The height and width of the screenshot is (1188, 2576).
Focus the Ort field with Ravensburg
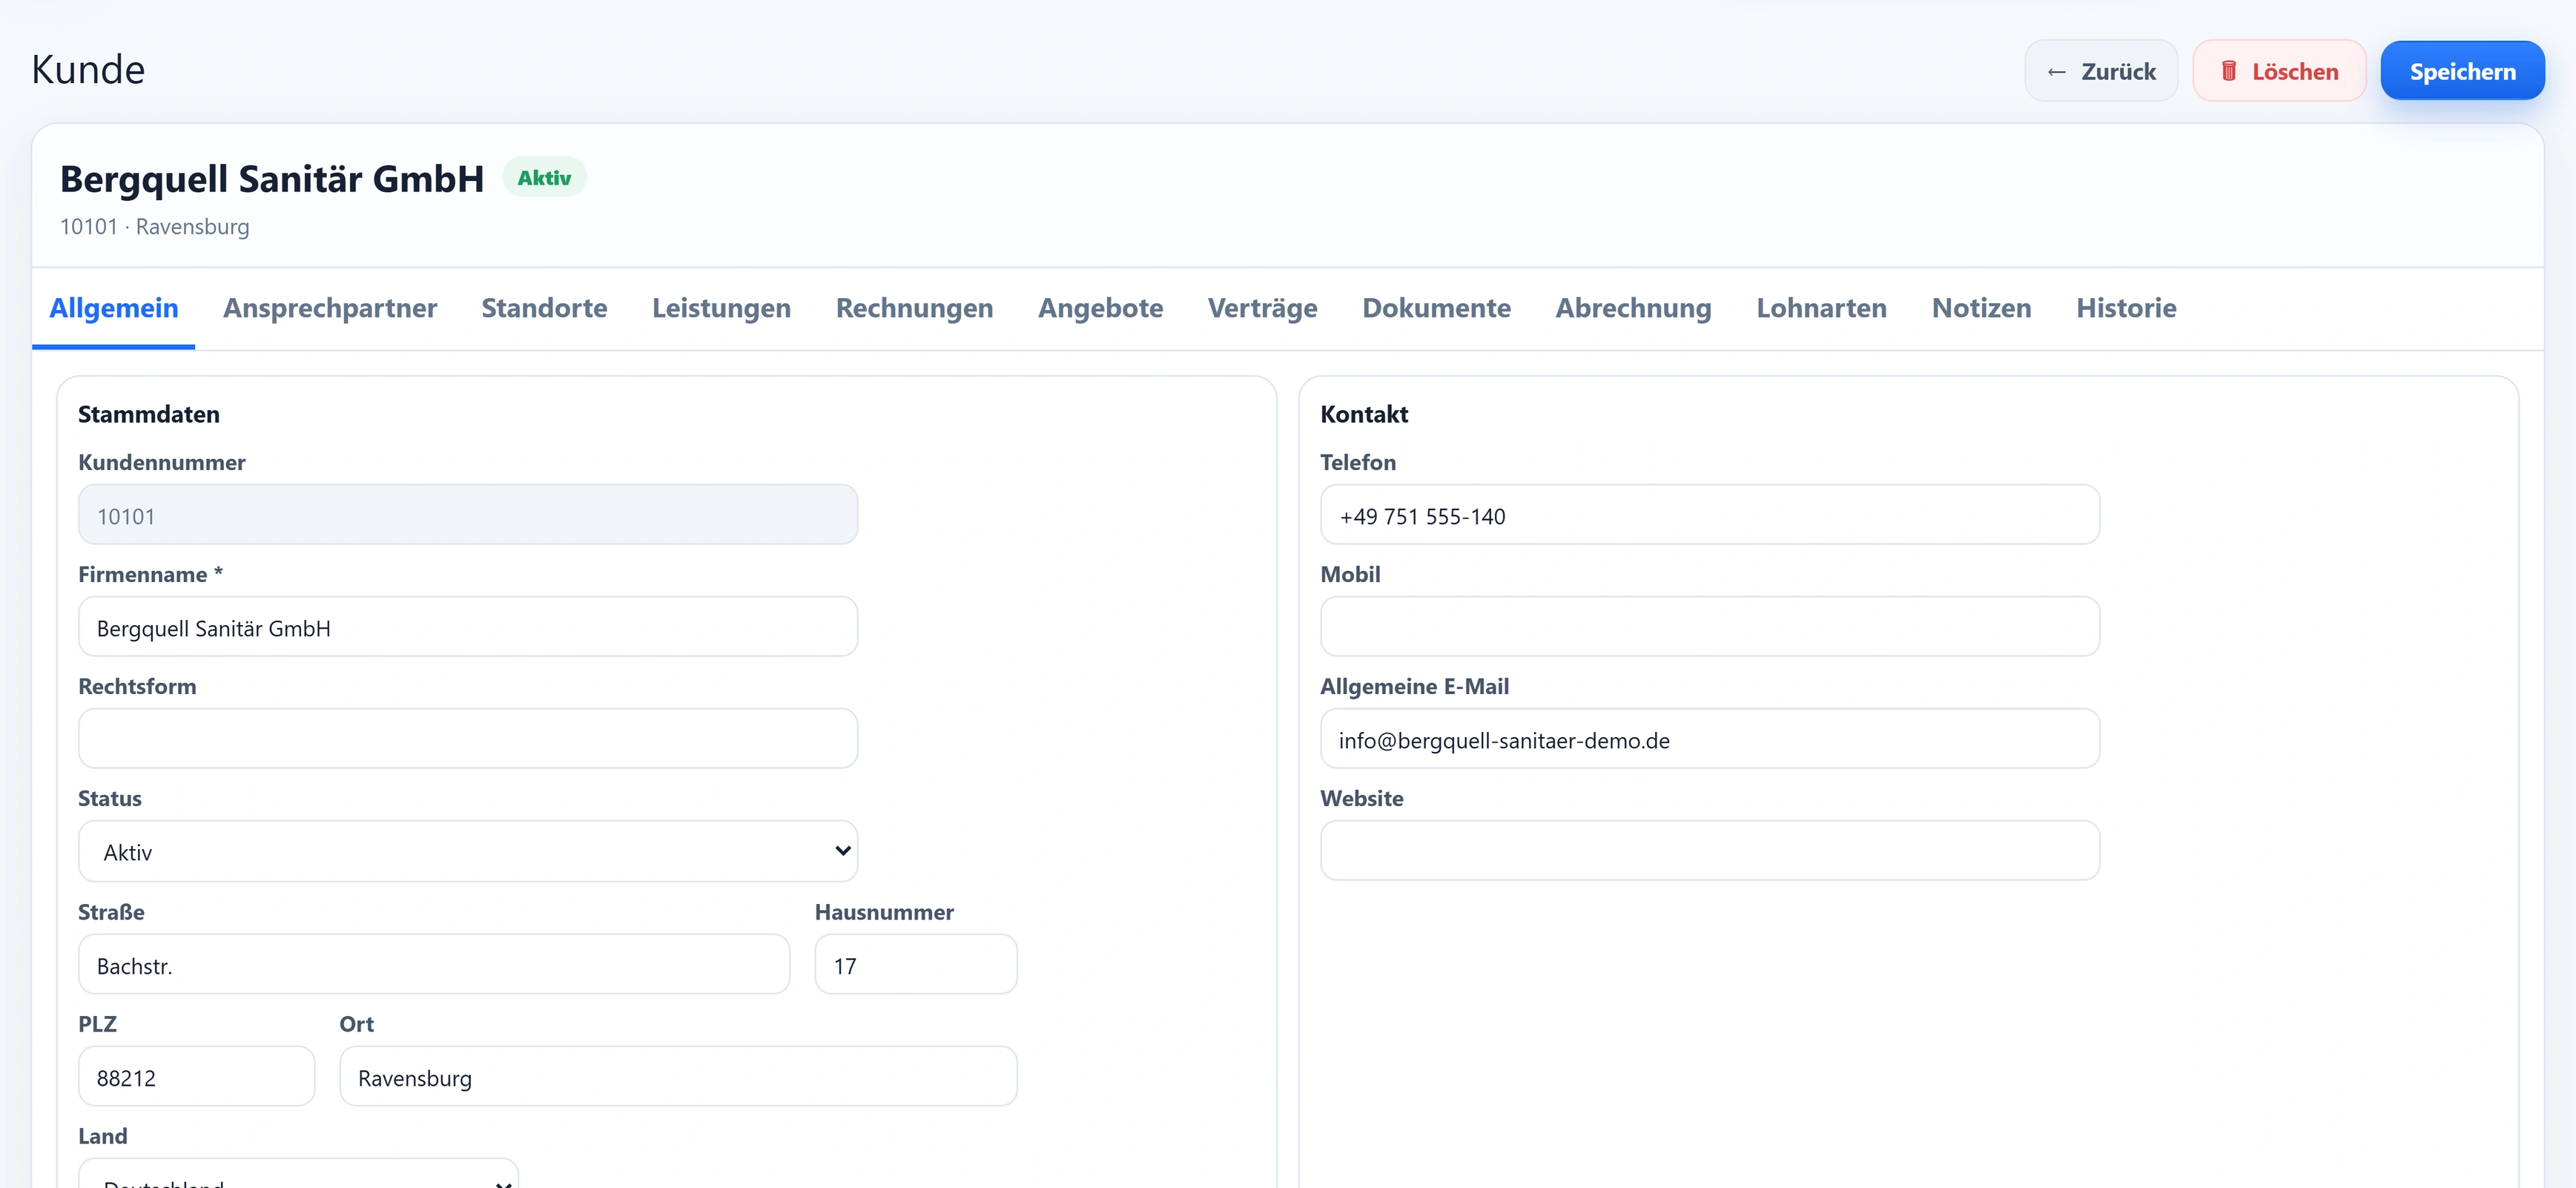tap(678, 1077)
